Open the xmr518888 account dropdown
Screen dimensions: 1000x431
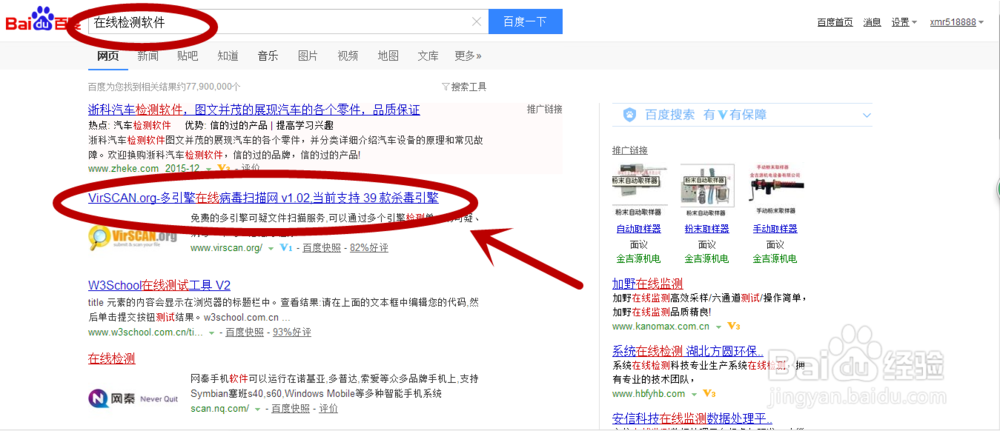pos(956,22)
